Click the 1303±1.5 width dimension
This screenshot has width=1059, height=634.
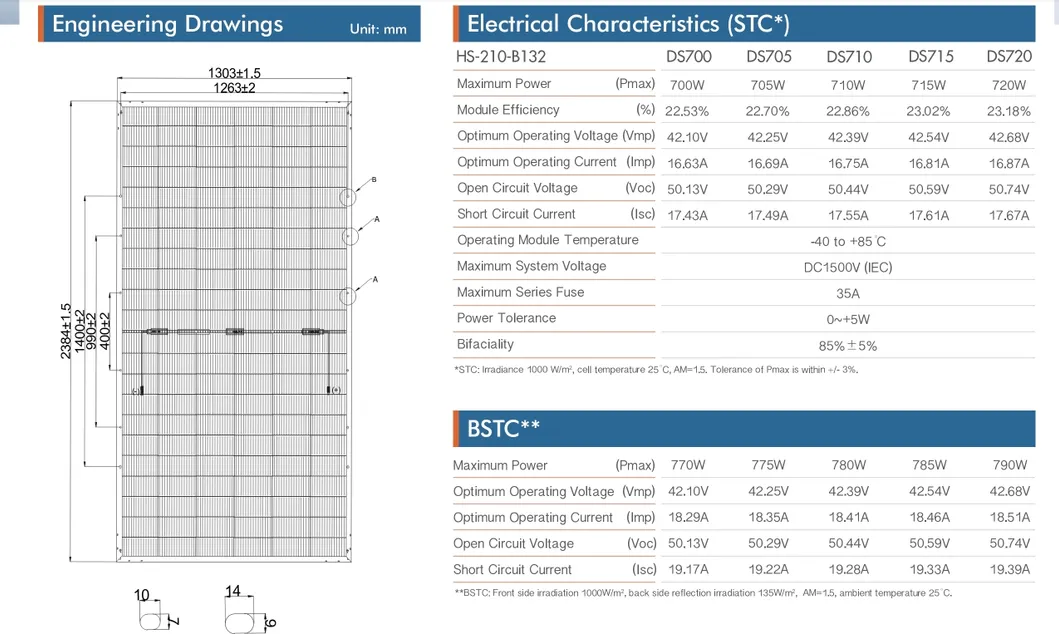tap(234, 73)
